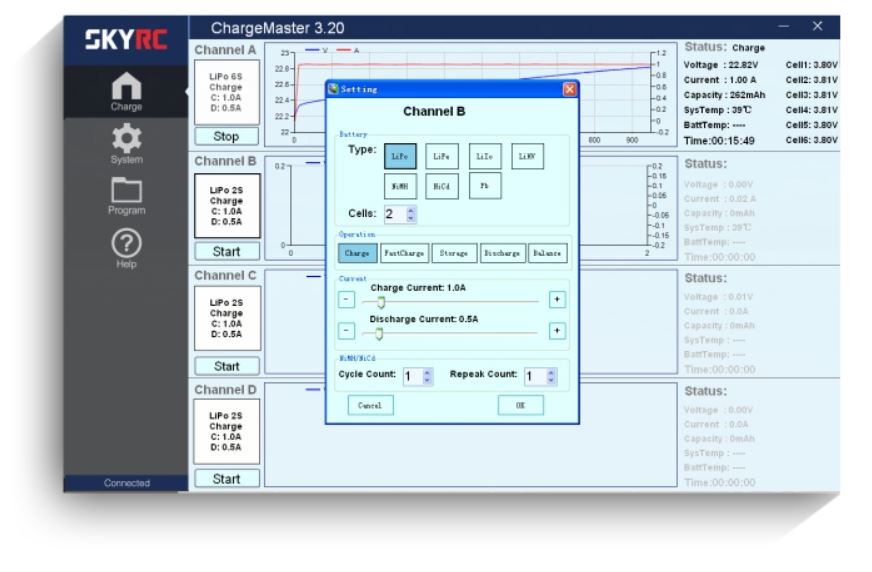This screenshot has height=572, width=872.
Task: Decrease discharge current with minus button
Action: coord(346,331)
